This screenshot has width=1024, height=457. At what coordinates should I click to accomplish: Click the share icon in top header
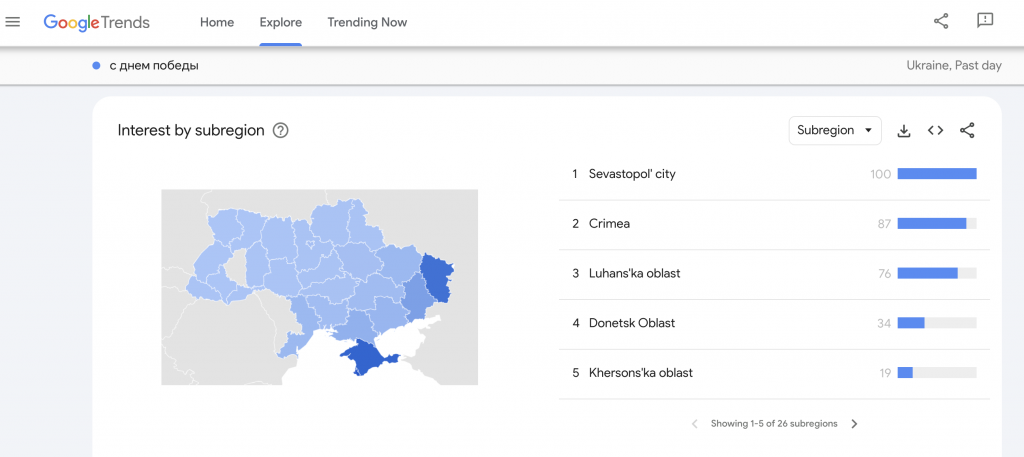[x=941, y=21]
